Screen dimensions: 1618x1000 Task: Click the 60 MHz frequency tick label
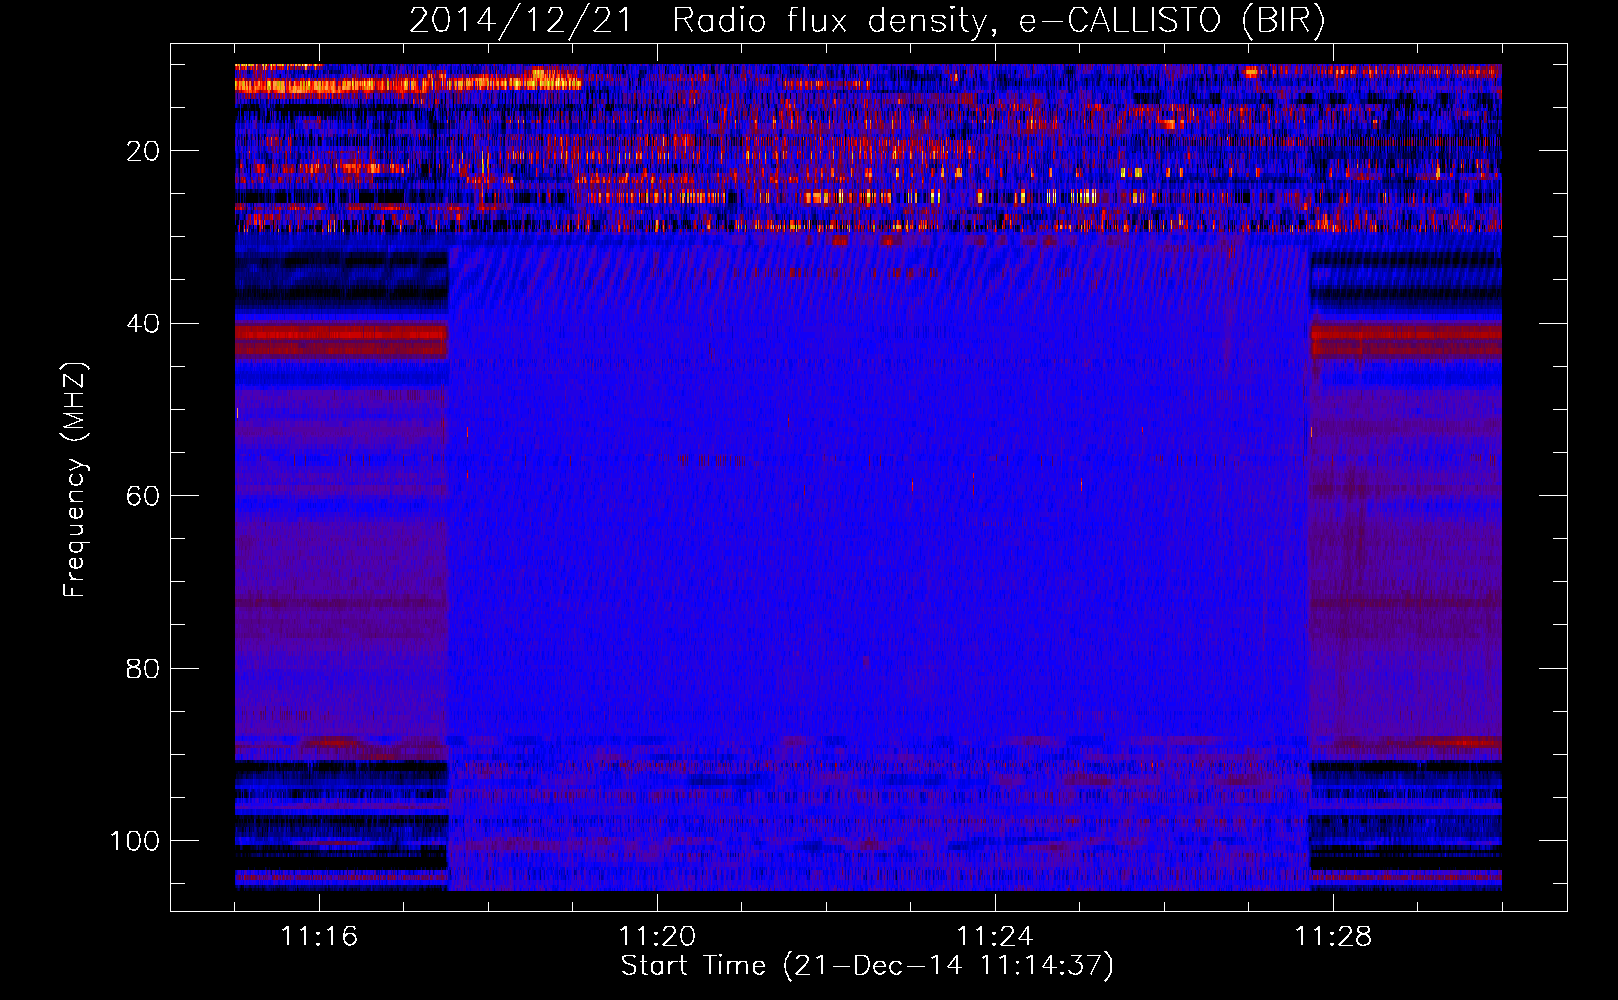point(143,496)
